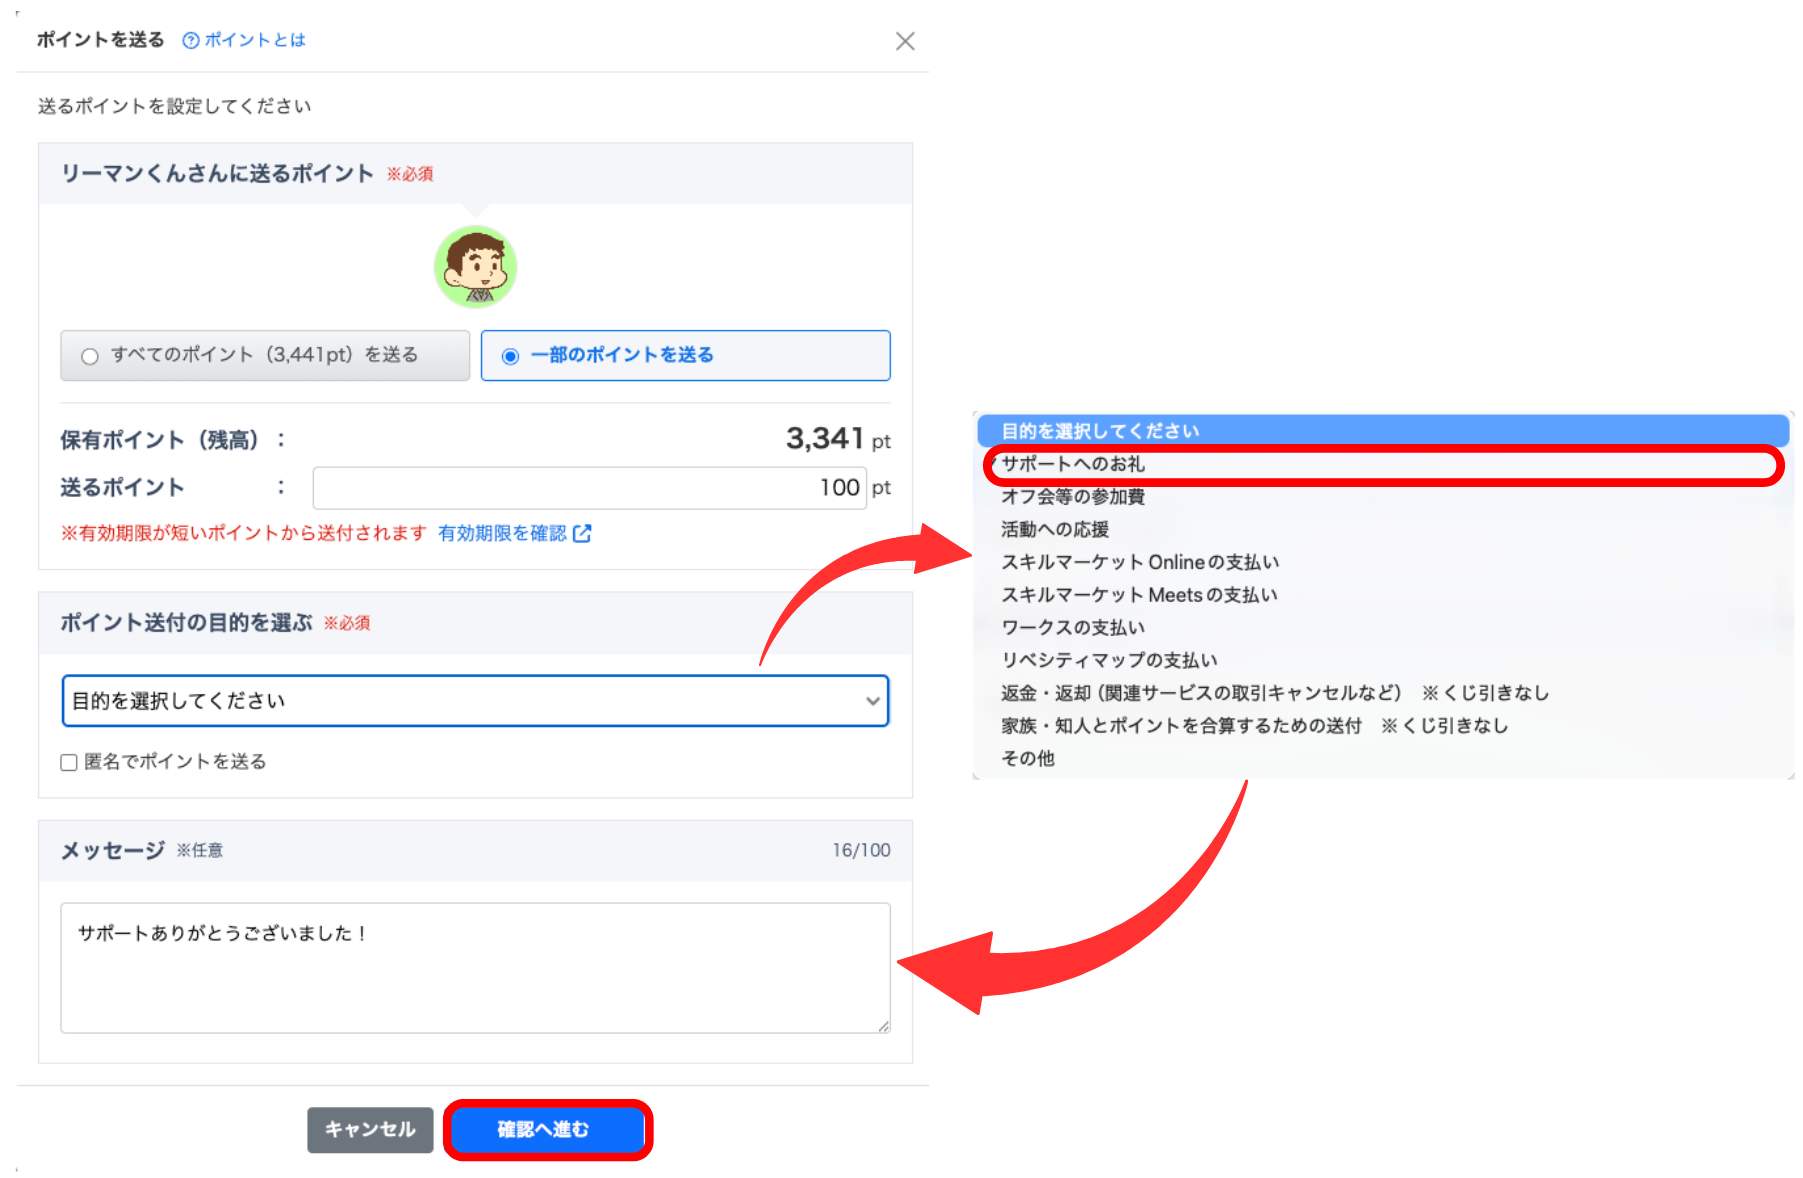Select スキルマーケット Online の支払い option

point(1139,562)
